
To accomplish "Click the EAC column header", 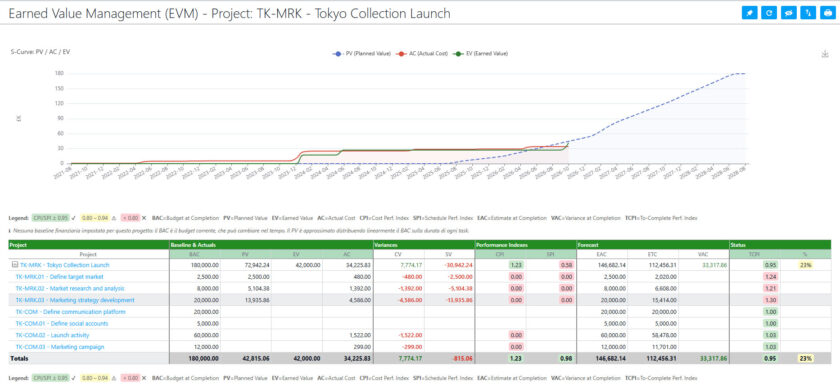I will click(x=602, y=254).
